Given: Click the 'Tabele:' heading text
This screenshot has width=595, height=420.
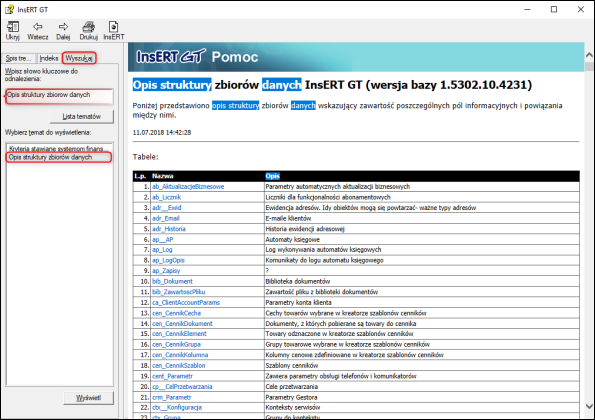Looking at the screenshot, I should click(145, 157).
